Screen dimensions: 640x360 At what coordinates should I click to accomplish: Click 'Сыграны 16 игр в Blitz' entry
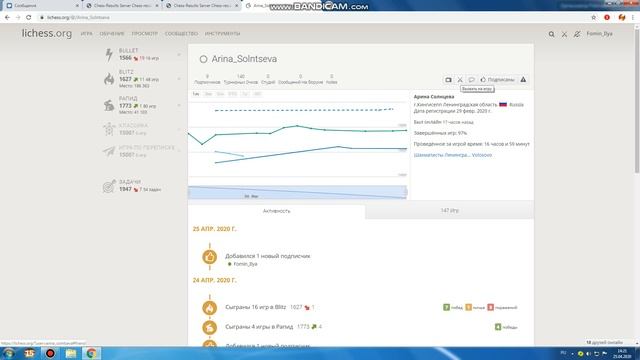(x=256, y=307)
